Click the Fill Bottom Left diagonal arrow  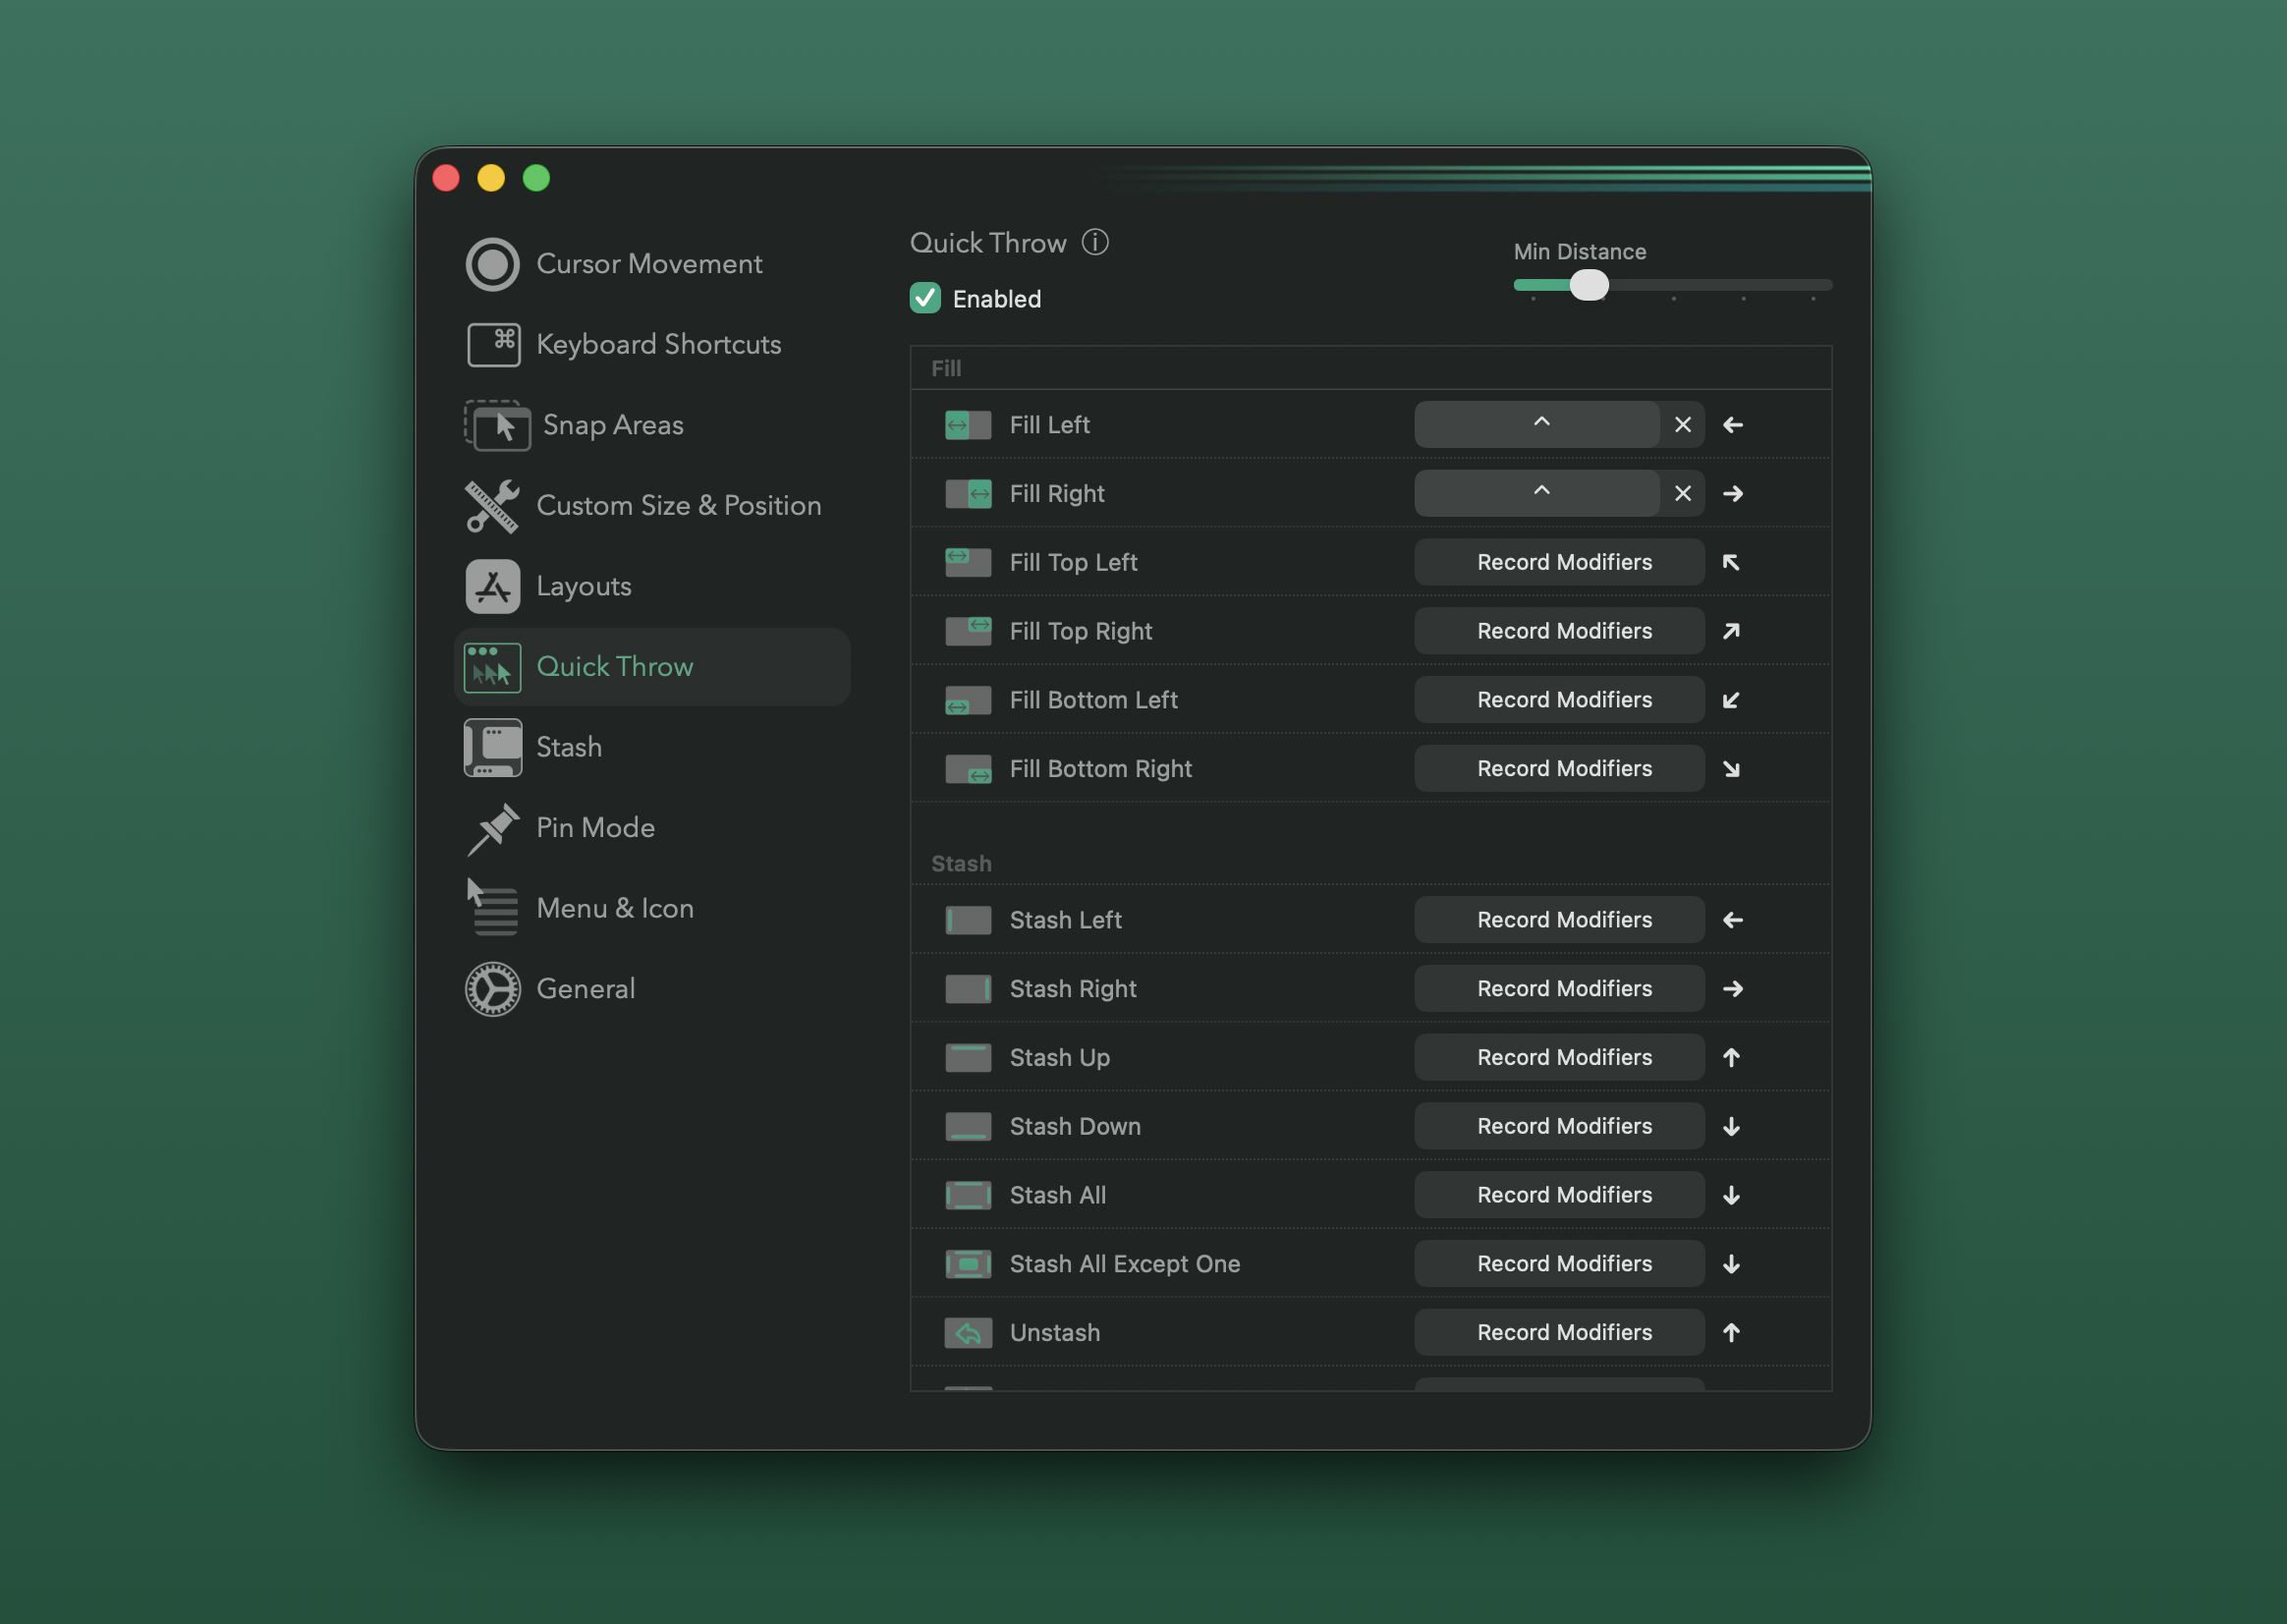1731,700
